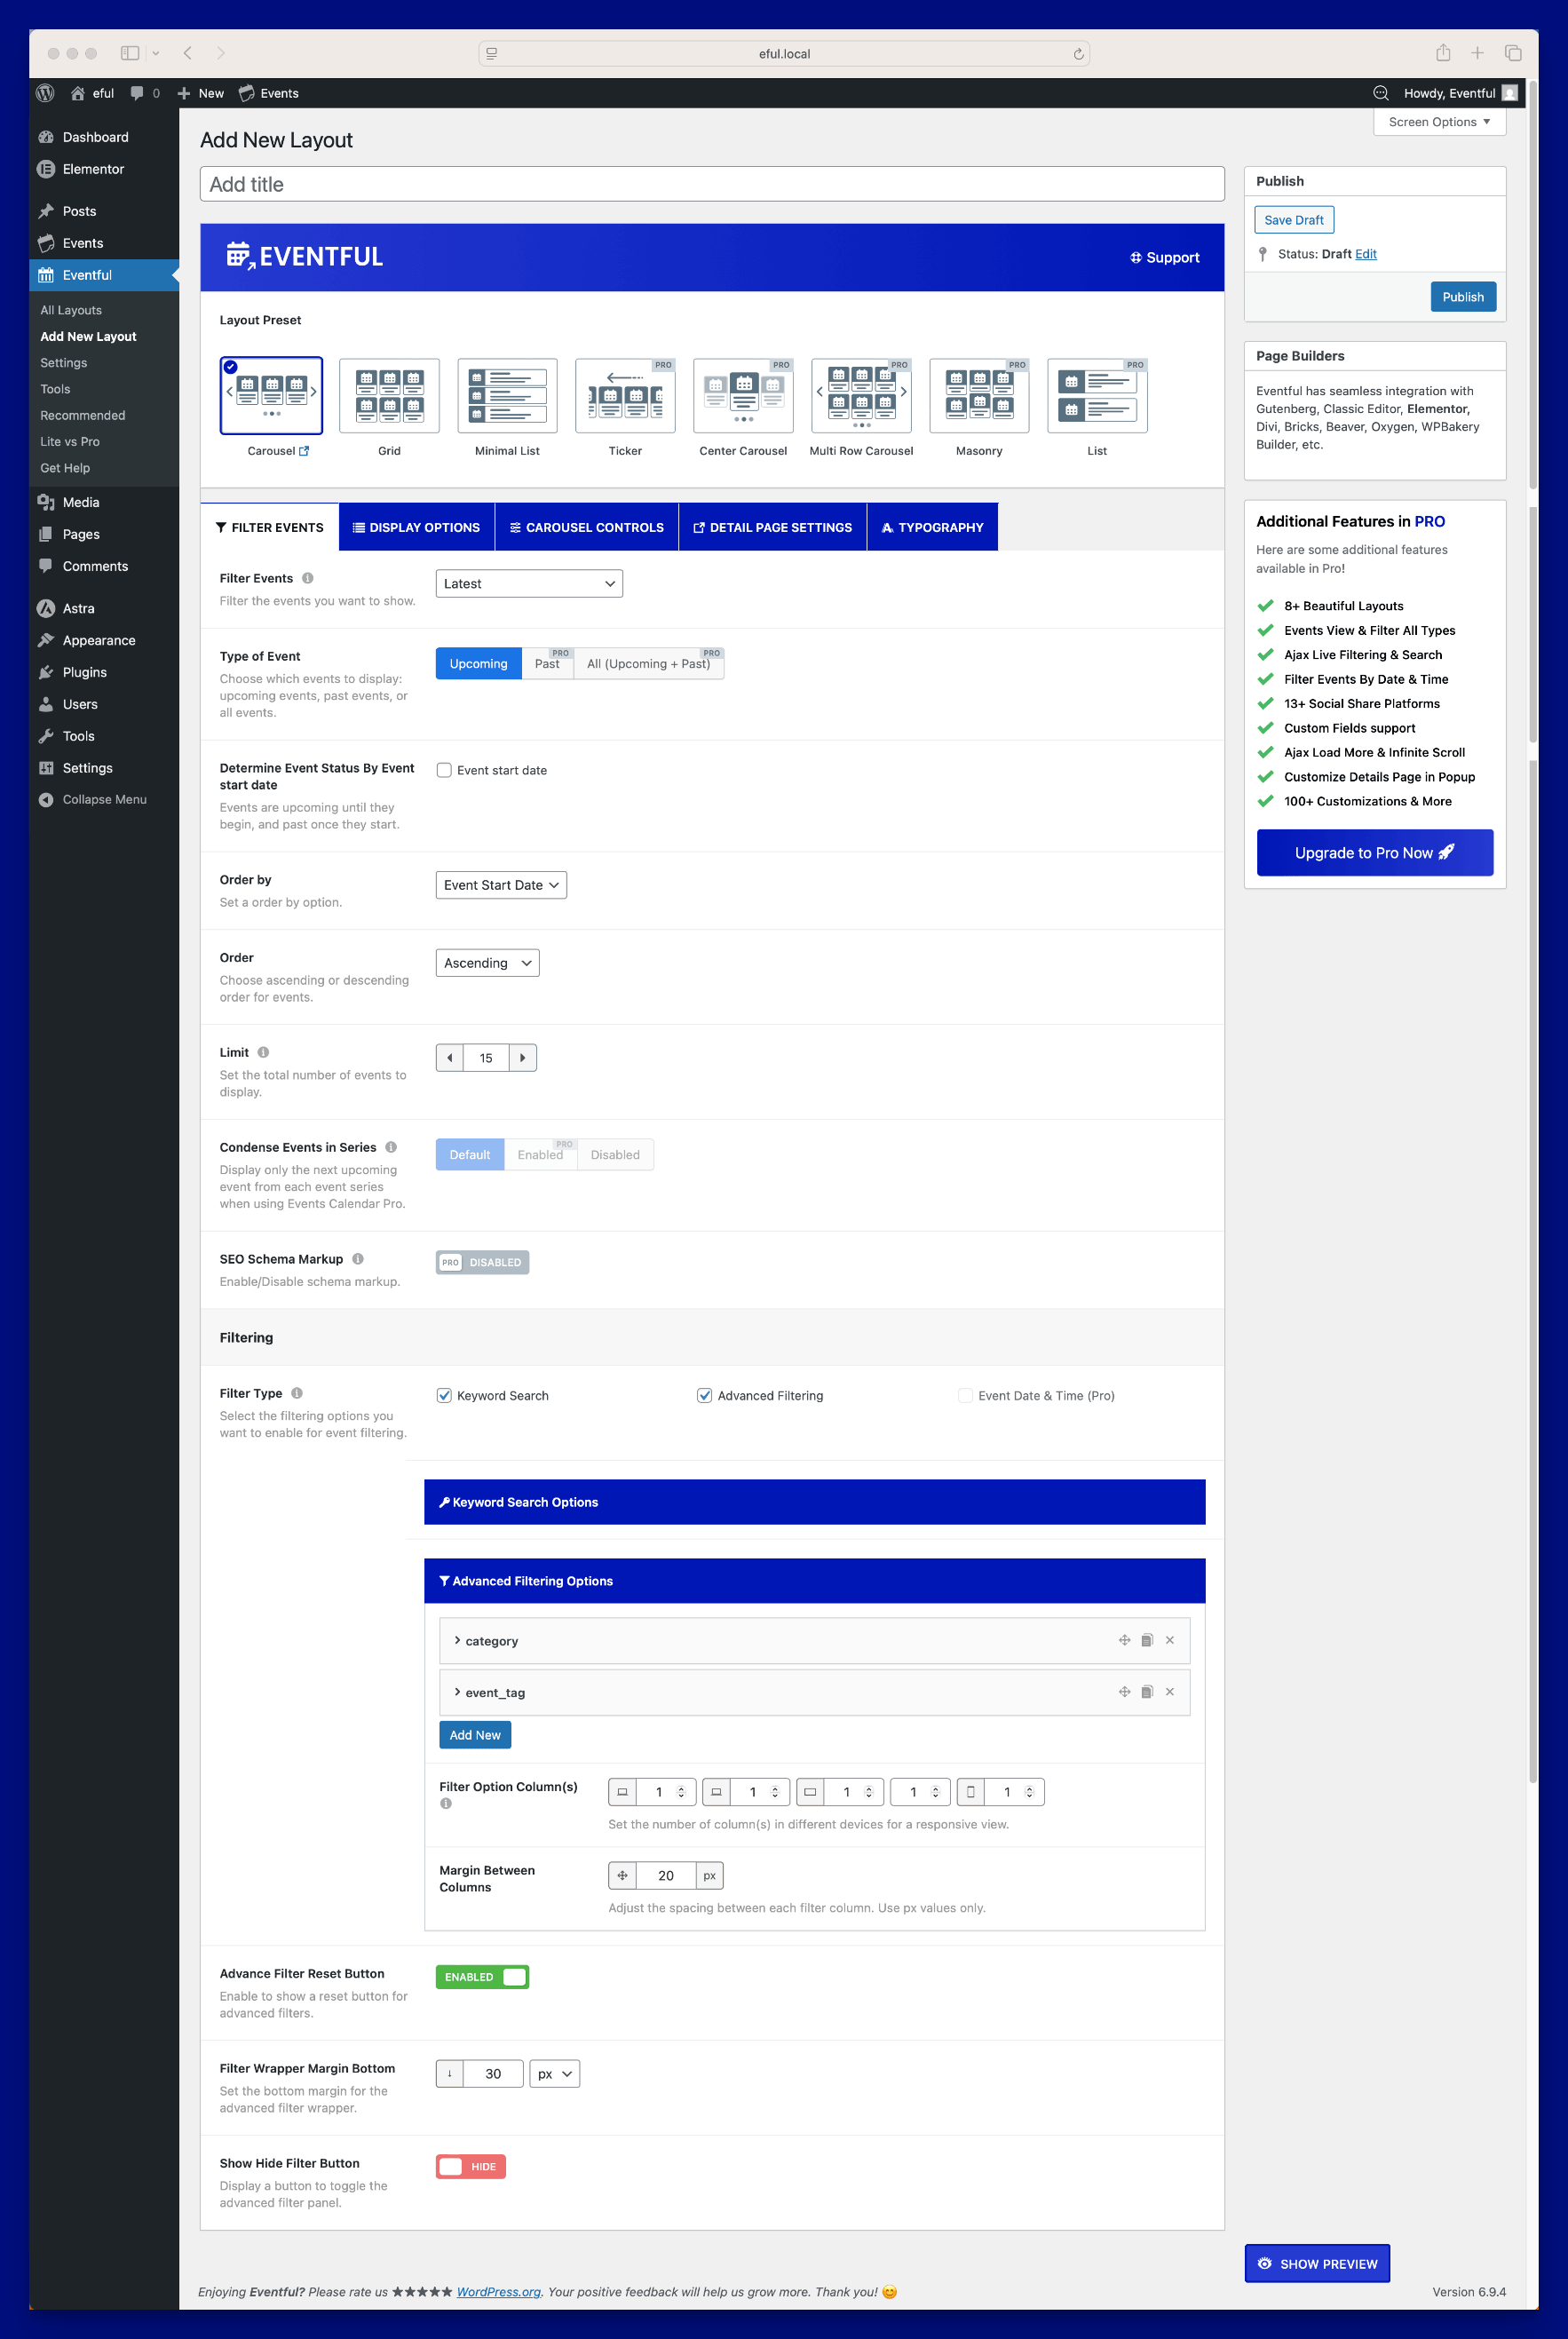Click the Upgrade to Pro Now button
Screen dimensions: 1568x2339
[1374, 853]
